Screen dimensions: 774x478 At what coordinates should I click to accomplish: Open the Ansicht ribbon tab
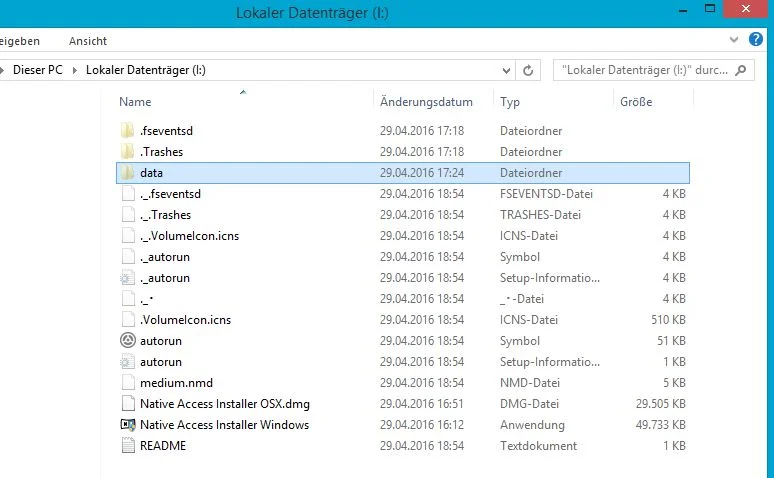point(88,41)
